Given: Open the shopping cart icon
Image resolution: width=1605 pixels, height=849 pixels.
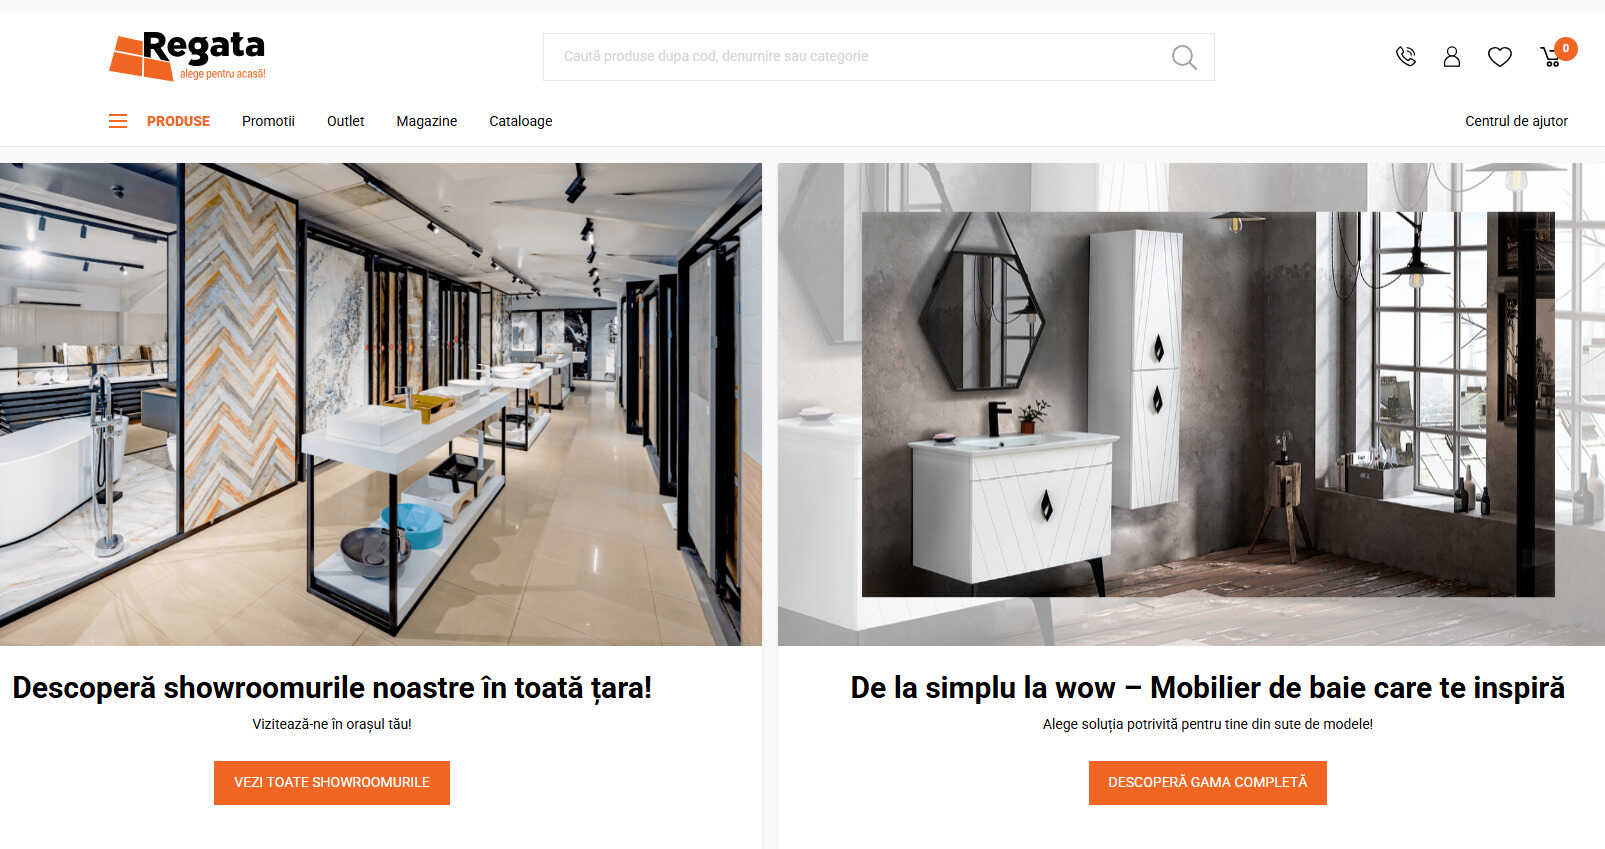Looking at the screenshot, I should point(1551,58).
